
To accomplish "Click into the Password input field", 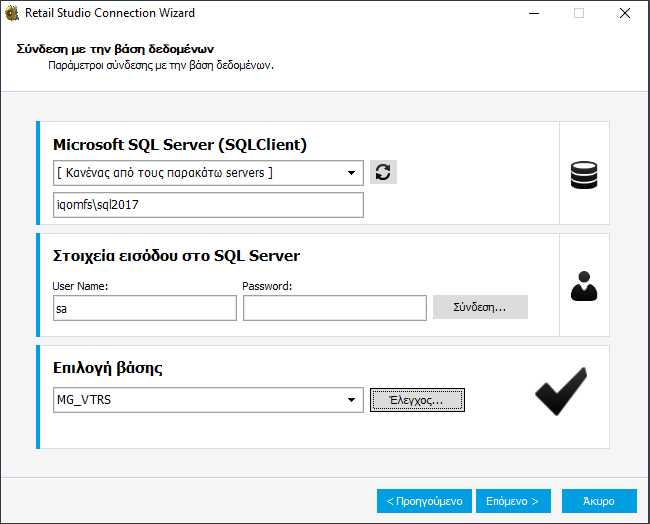I will coord(334,309).
